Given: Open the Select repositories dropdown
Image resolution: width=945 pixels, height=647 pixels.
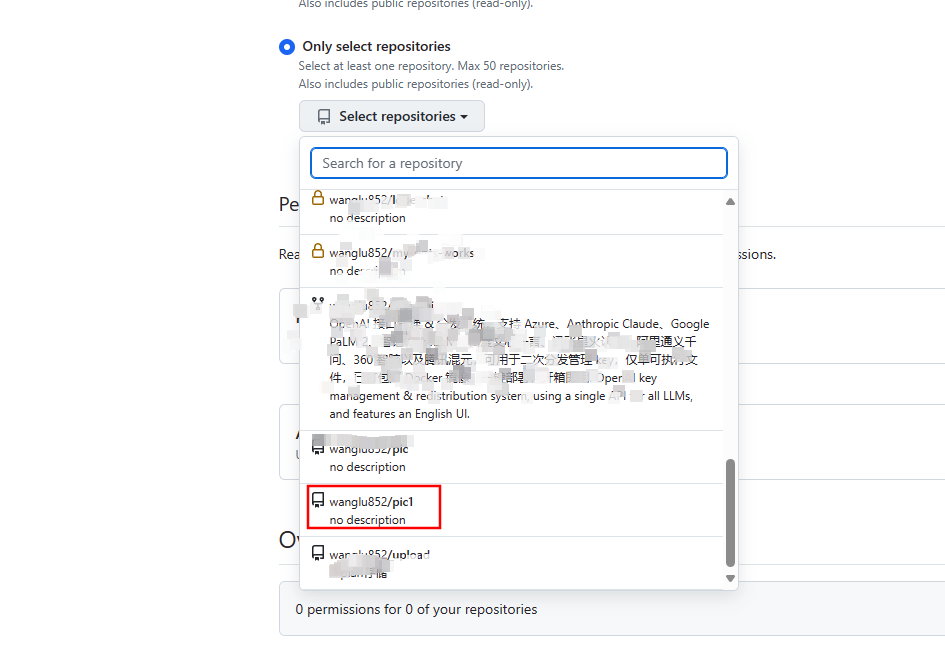Looking at the screenshot, I should tap(392, 116).
